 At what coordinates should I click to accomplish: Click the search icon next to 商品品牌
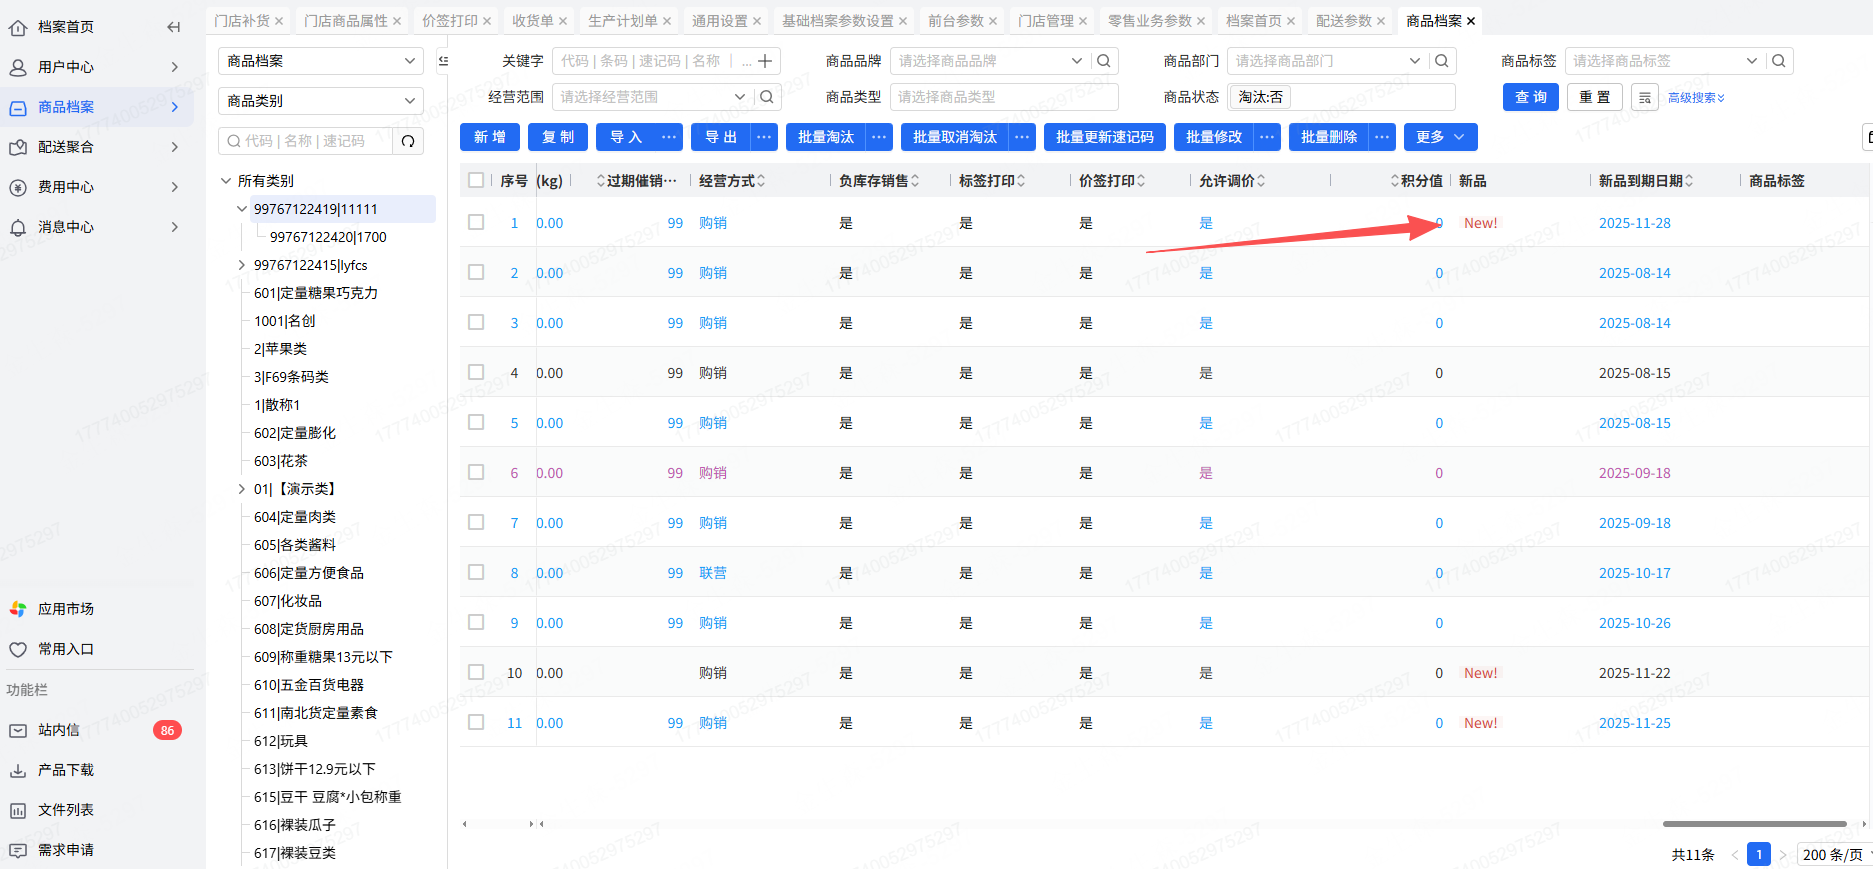pyautogui.click(x=1104, y=61)
